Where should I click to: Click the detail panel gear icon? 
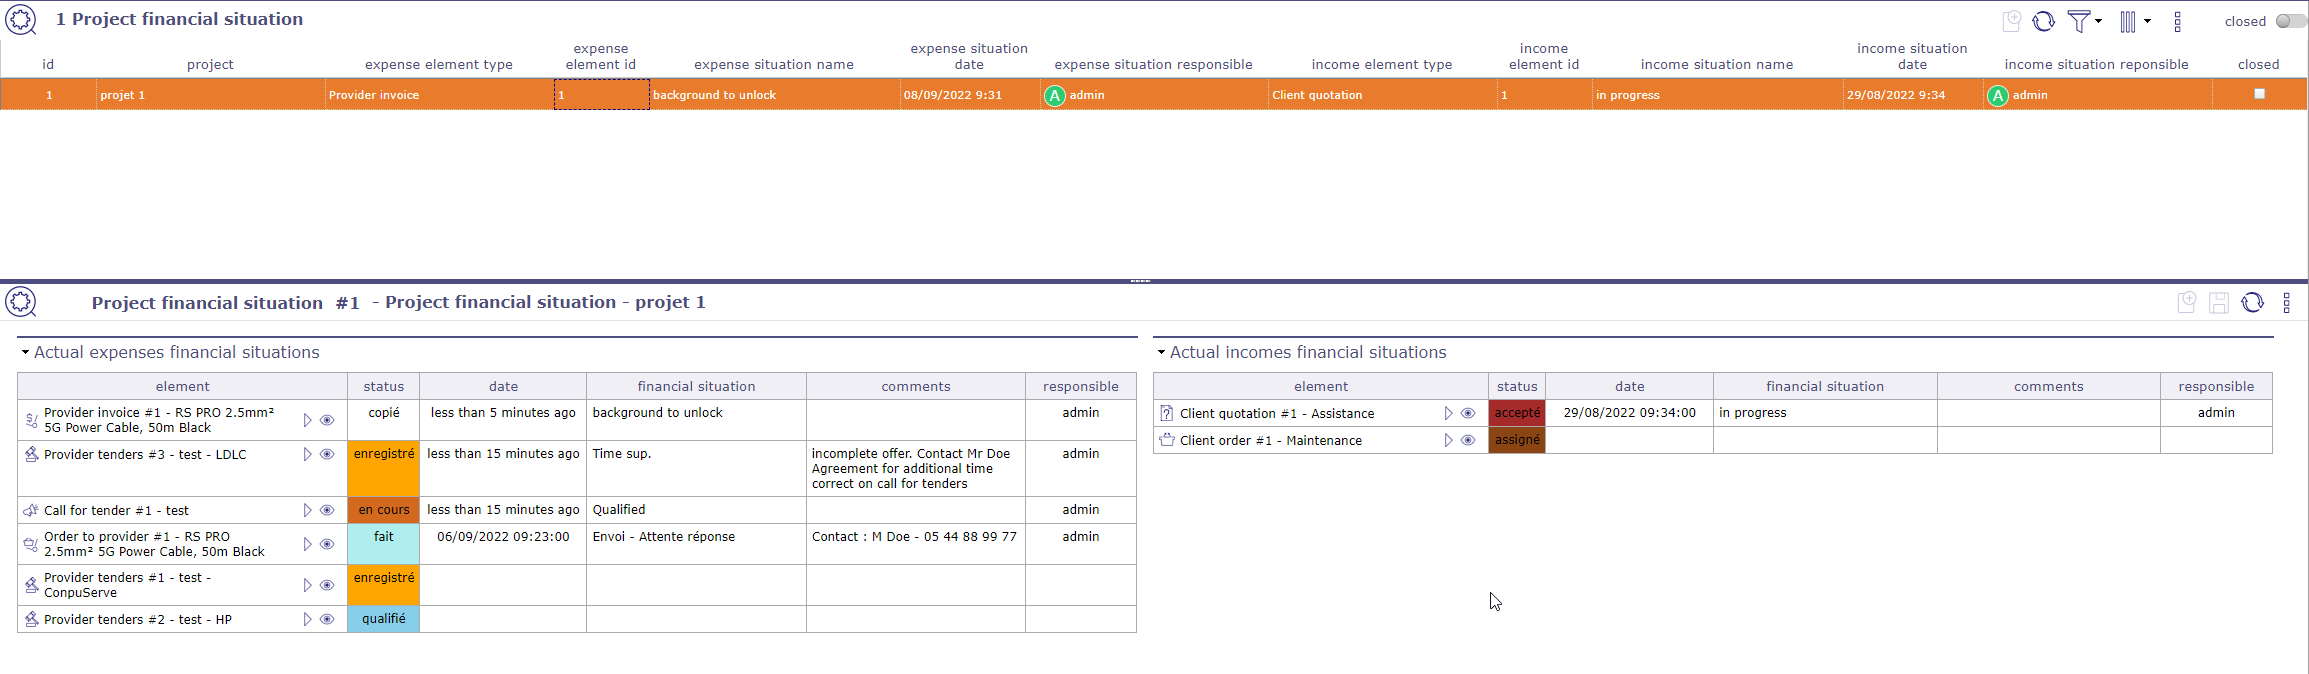(21, 302)
